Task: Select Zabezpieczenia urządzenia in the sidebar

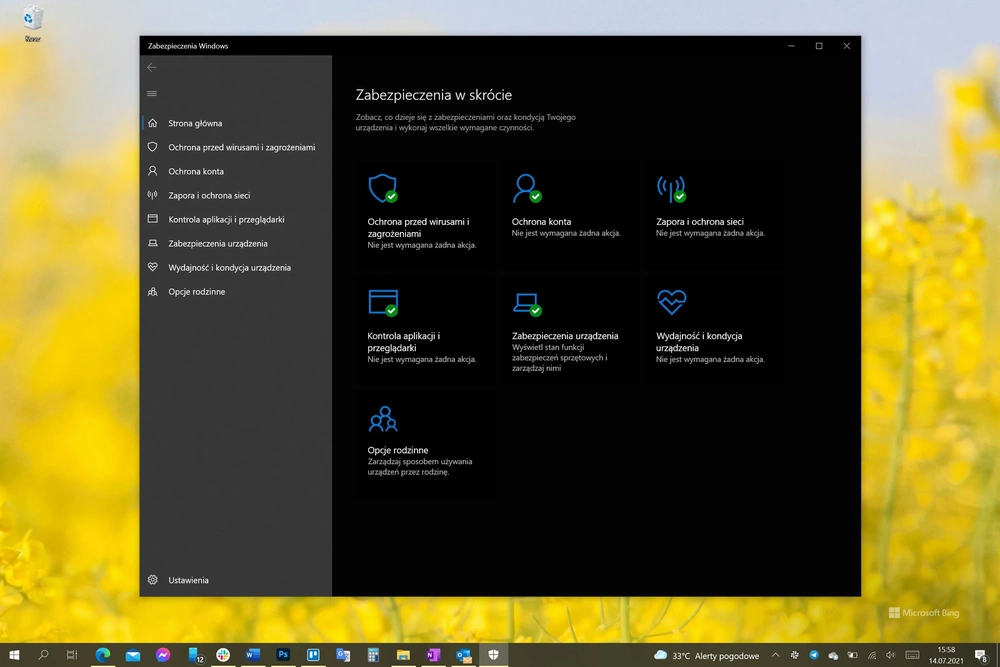Action: pos(237,244)
